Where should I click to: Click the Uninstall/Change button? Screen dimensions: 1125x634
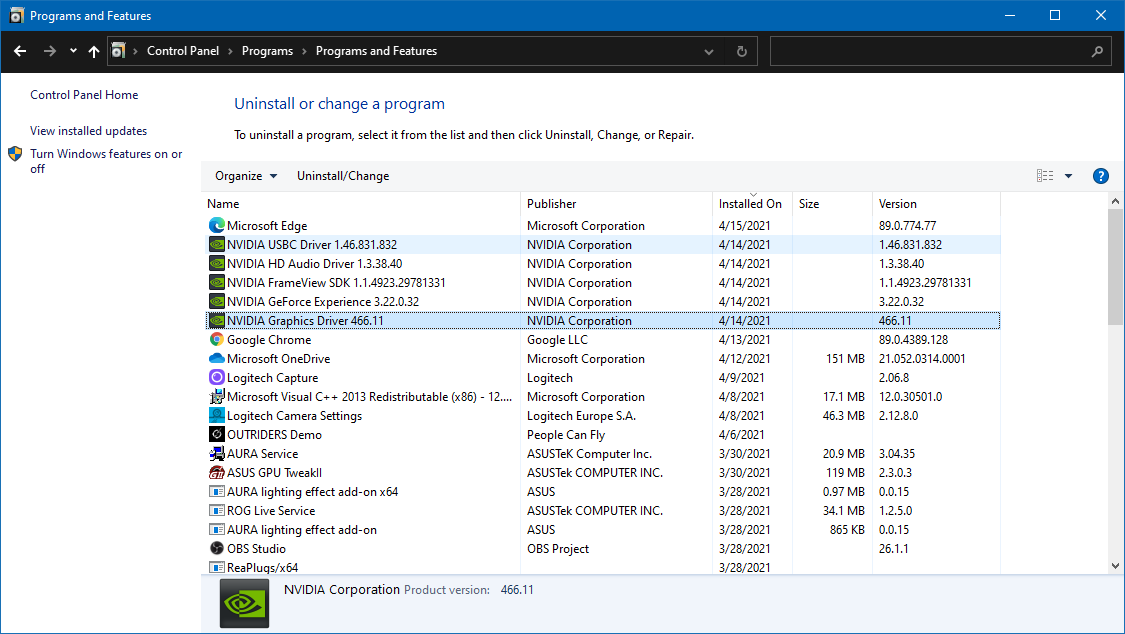click(x=343, y=176)
